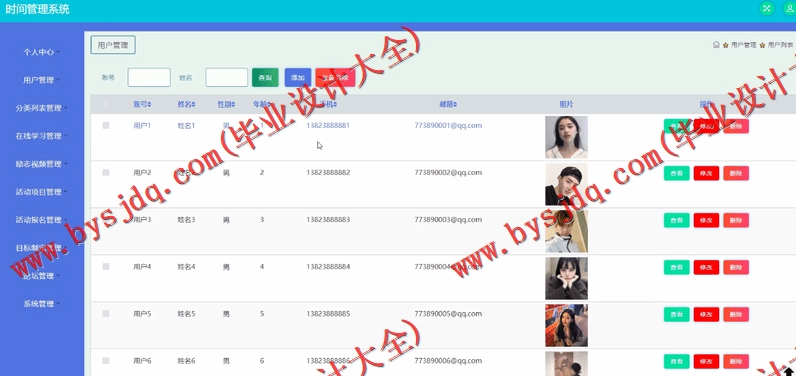The image size is (796, 376).
Task: Click the 照片 column header
Action: [x=567, y=105]
